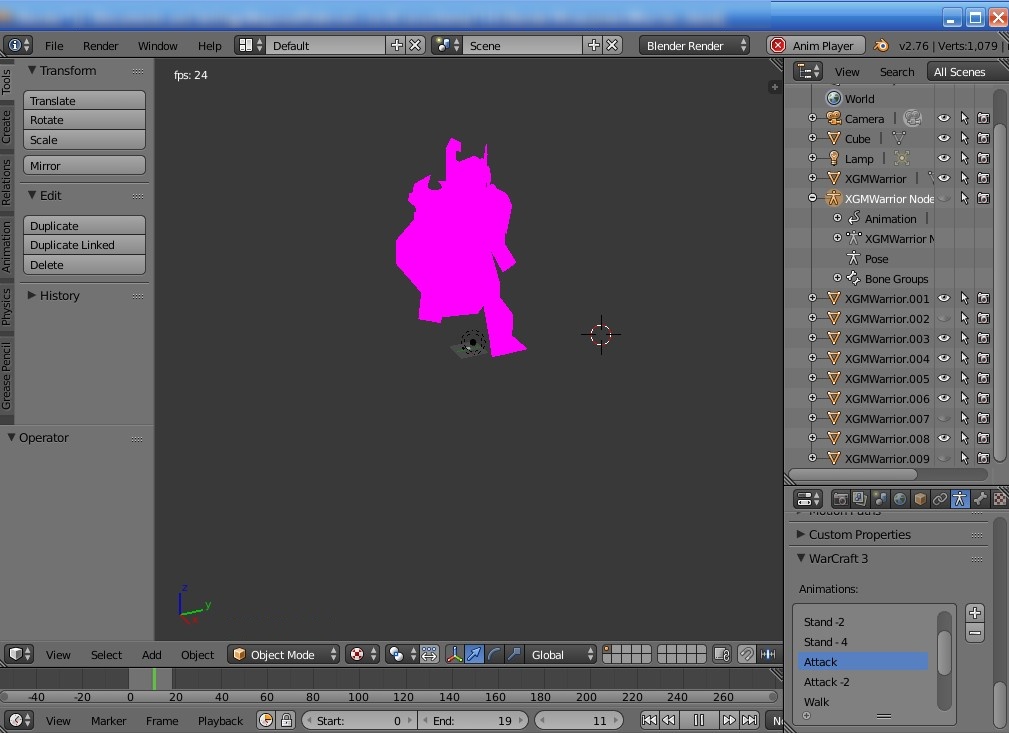Collapse the Transform panel
1009x733 pixels.
[x=32, y=70]
